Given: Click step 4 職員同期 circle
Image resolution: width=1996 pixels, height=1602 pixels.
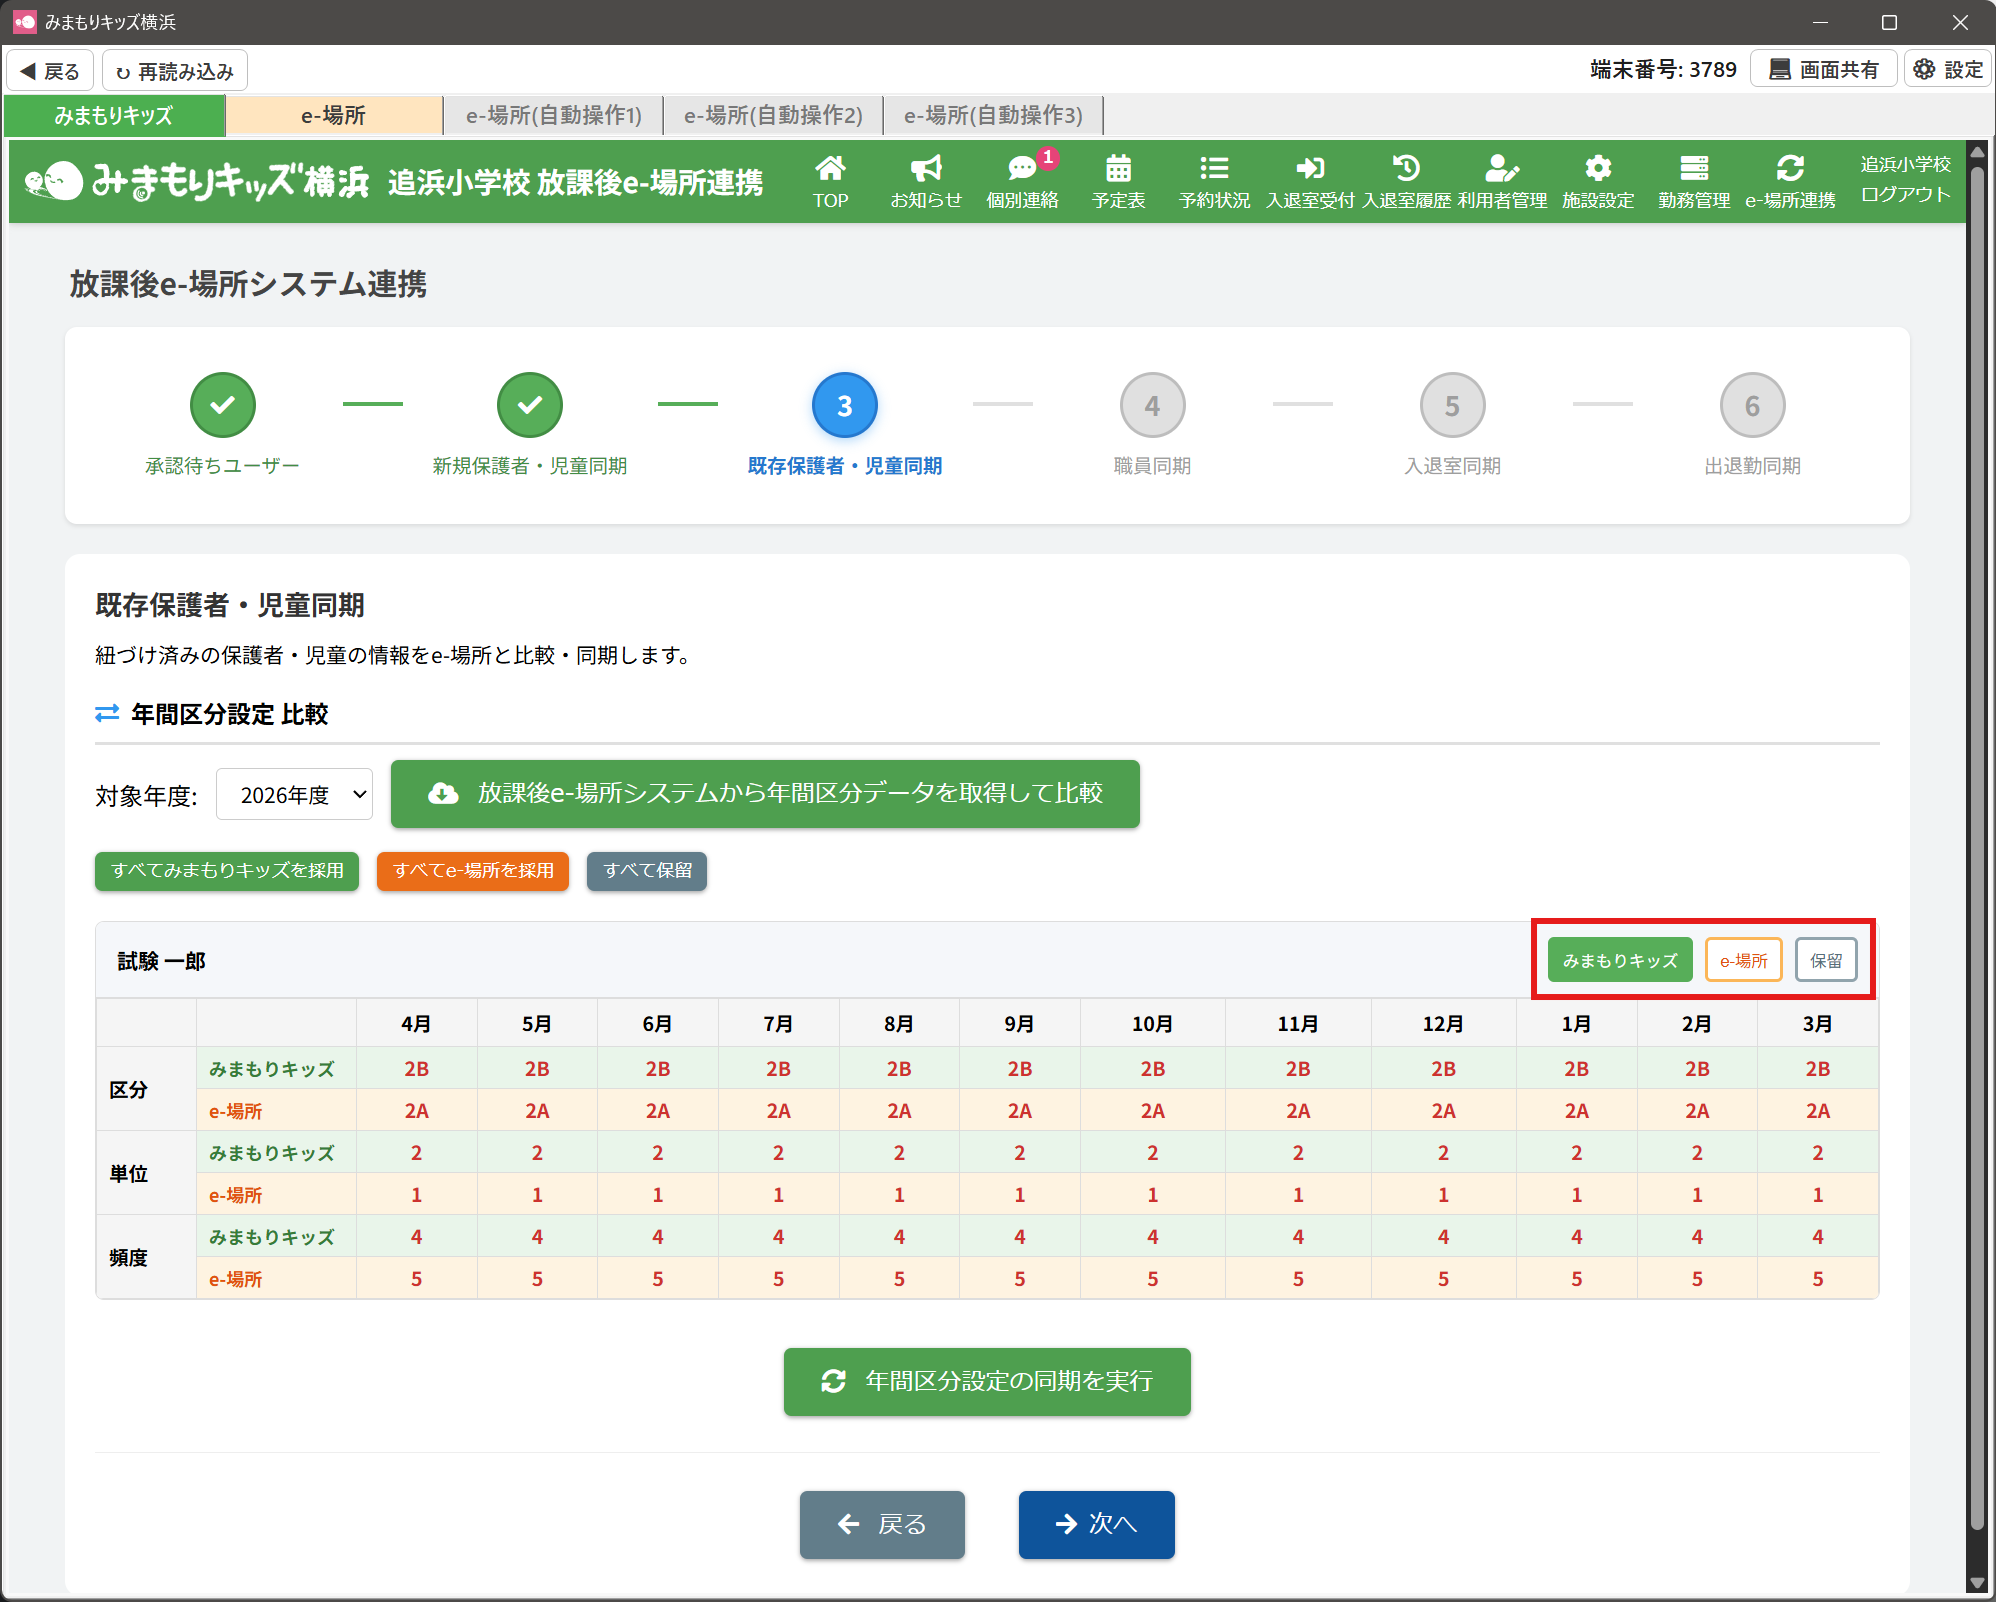Looking at the screenshot, I should [1152, 406].
